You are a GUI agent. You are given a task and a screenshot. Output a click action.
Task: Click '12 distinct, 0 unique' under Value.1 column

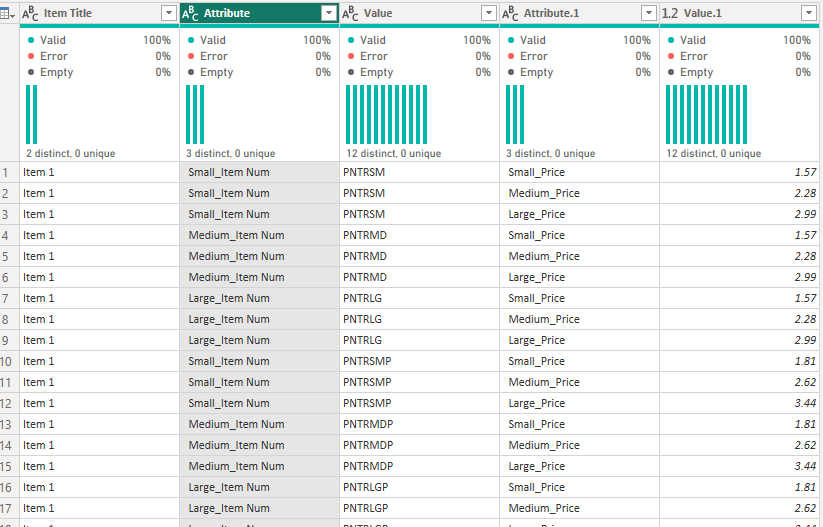[714, 153]
